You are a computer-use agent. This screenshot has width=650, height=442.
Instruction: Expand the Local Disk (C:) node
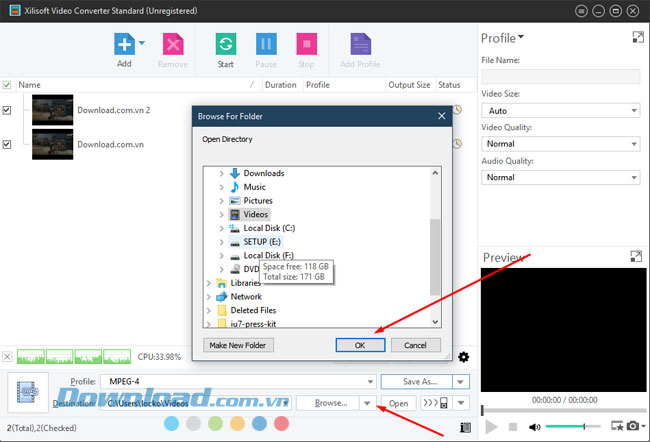point(221,228)
